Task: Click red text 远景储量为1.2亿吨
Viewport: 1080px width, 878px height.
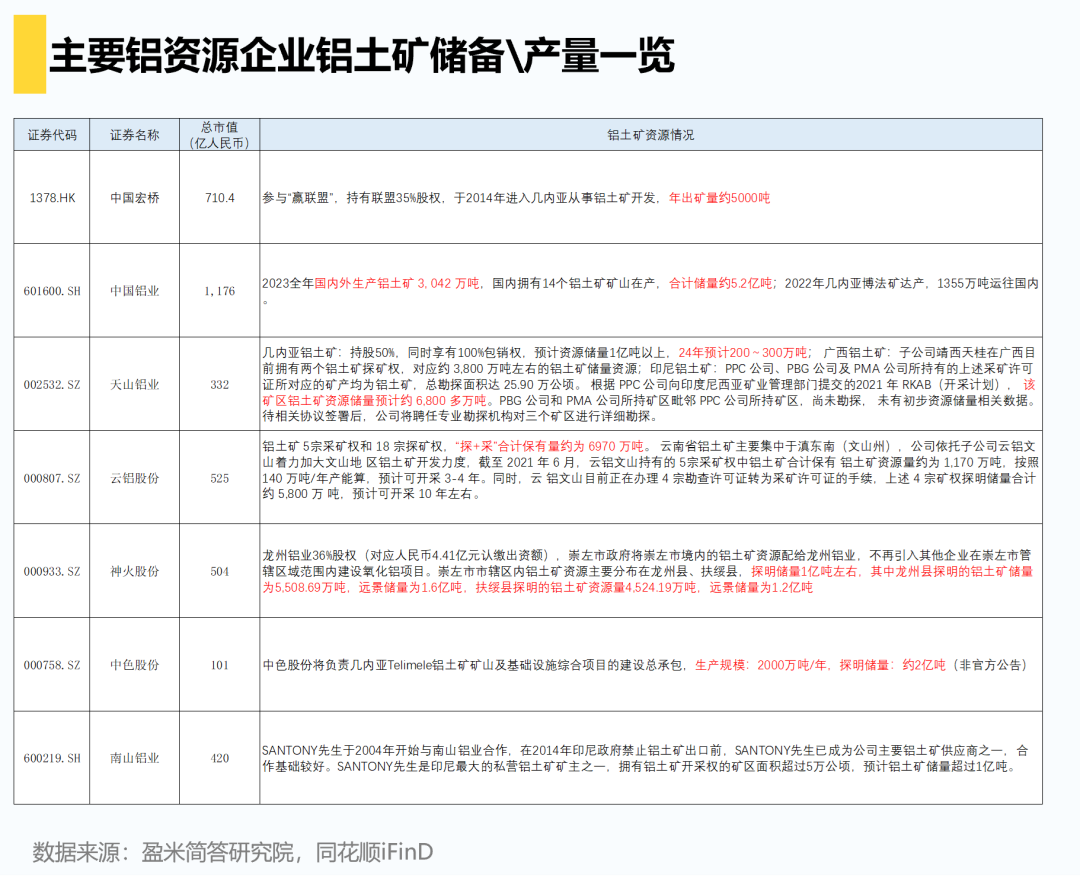Action: click(761, 587)
